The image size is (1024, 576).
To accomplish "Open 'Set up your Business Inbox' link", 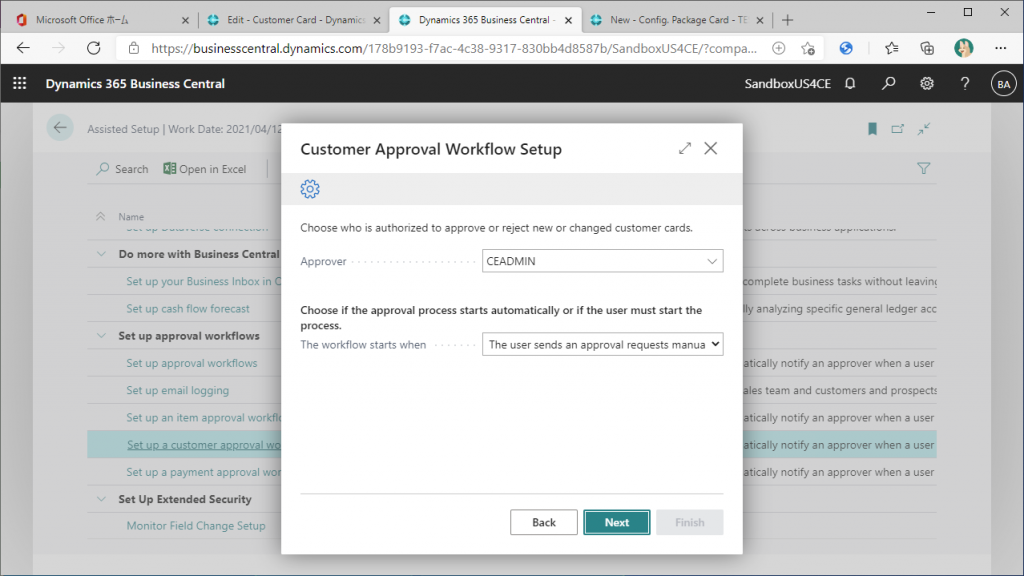I will (x=203, y=281).
